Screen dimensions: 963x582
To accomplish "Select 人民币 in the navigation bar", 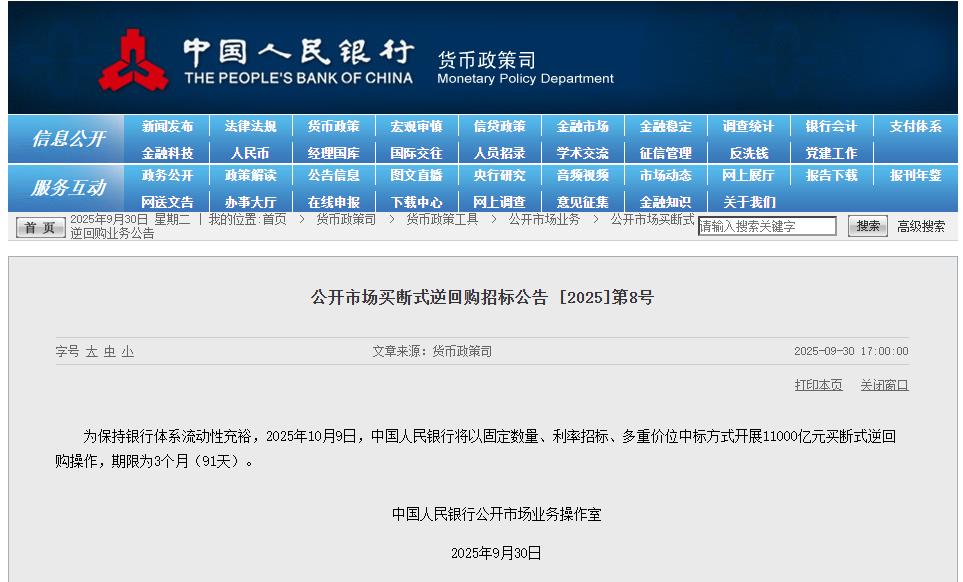I will pyautogui.click(x=251, y=150).
